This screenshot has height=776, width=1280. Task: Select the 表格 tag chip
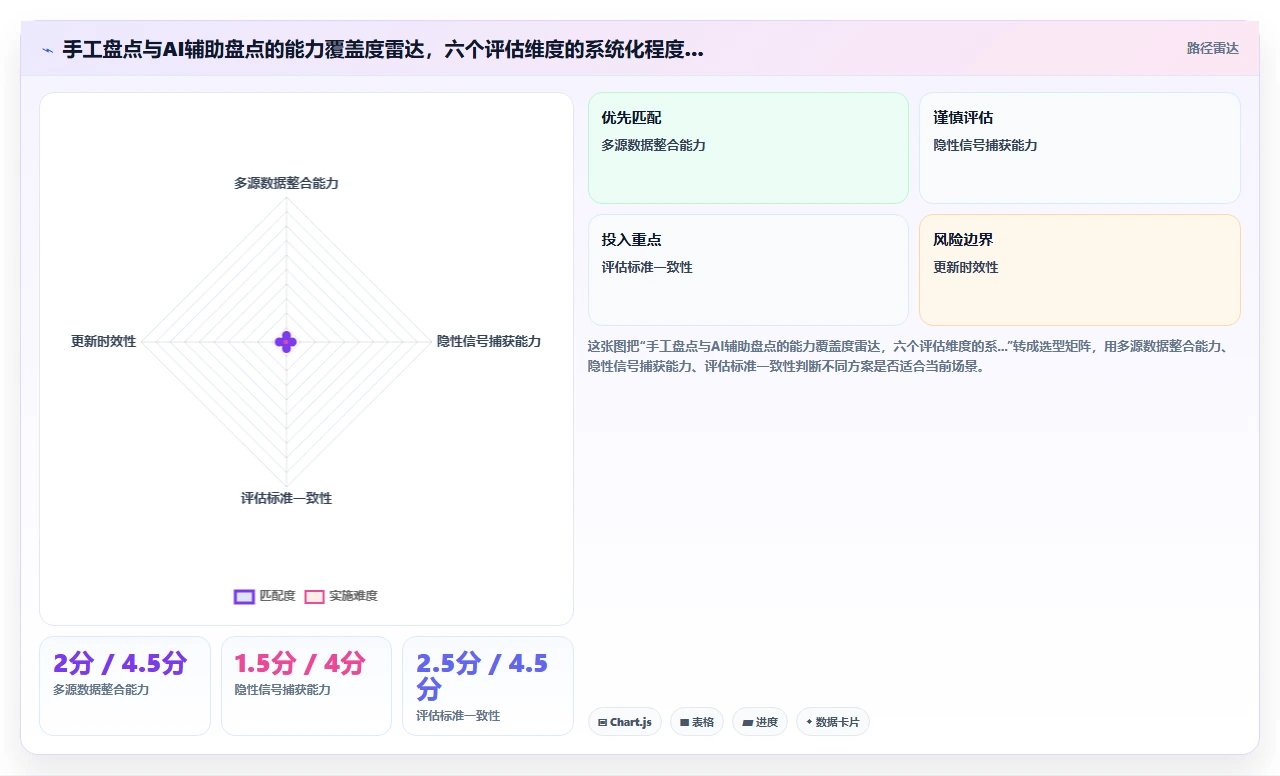point(697,722)
